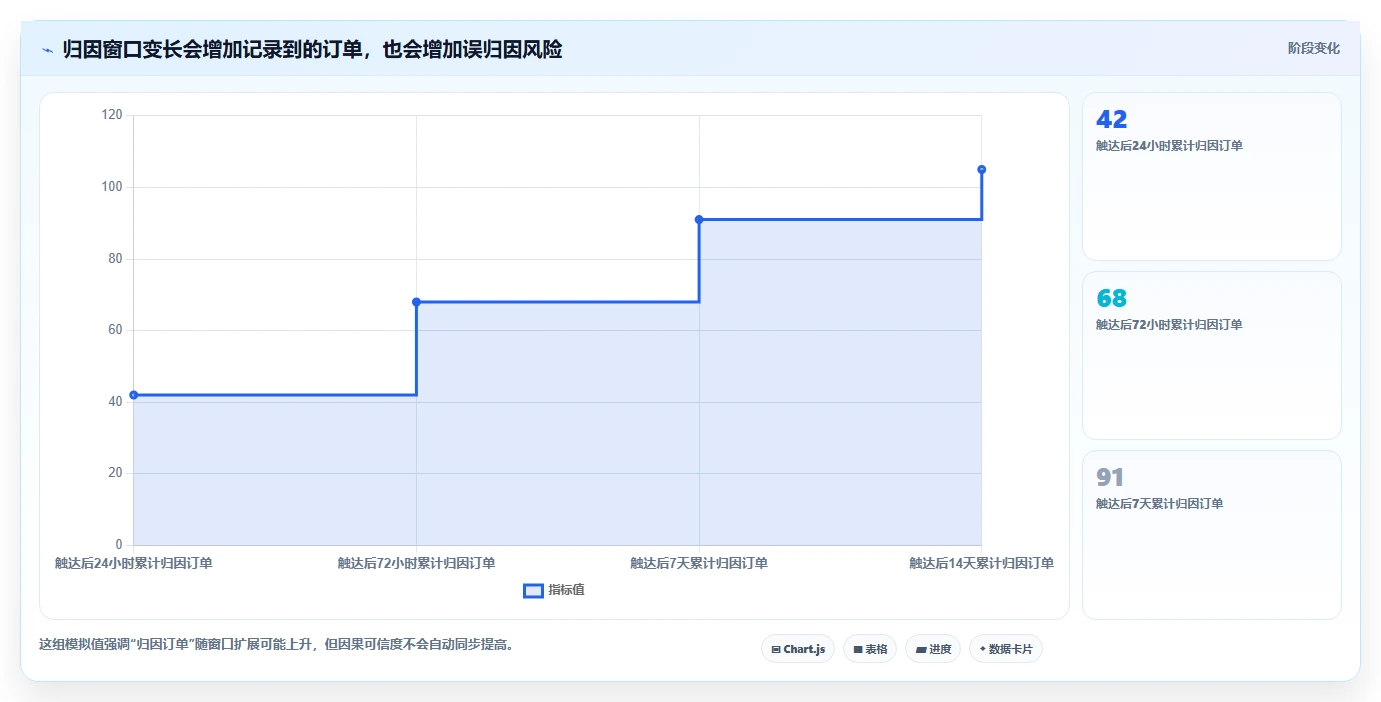The height and width of the screenshot is (702, 1381).
Task: Click the y-axis tick 80
Action: 115,259
